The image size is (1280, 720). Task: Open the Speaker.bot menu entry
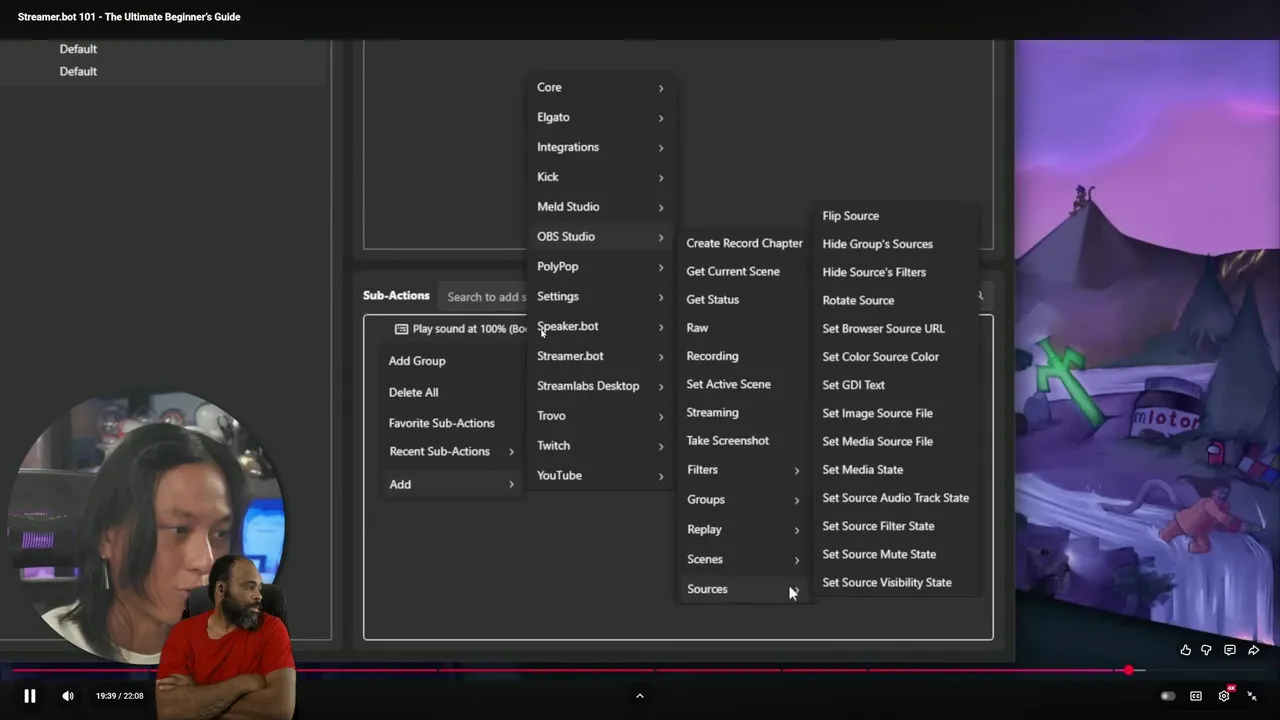pyautogui.click(x=600, y=327)
